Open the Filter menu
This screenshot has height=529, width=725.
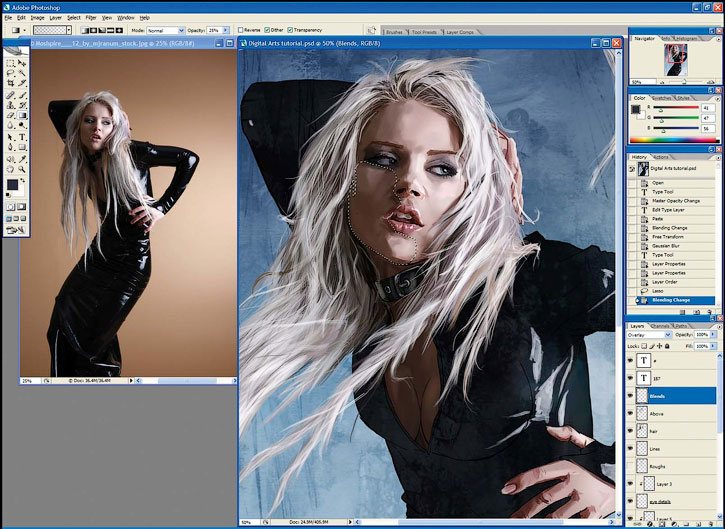click(91, 18)
